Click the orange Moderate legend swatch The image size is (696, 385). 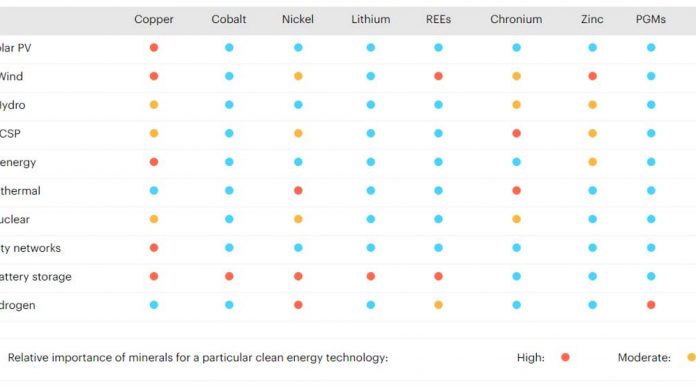tap(692, 357)
